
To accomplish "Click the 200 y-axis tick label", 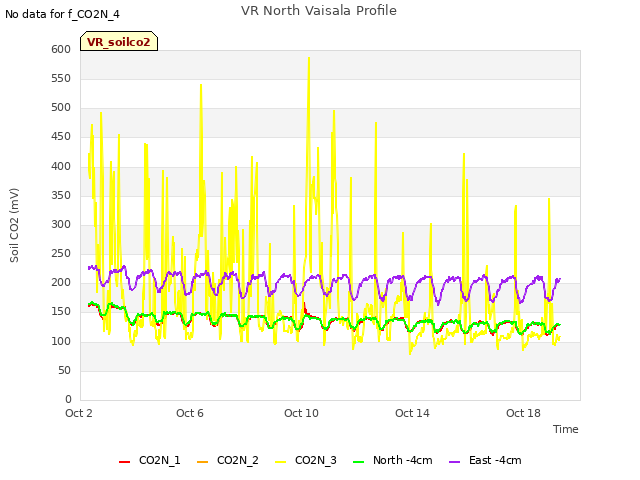I will 61,283.
